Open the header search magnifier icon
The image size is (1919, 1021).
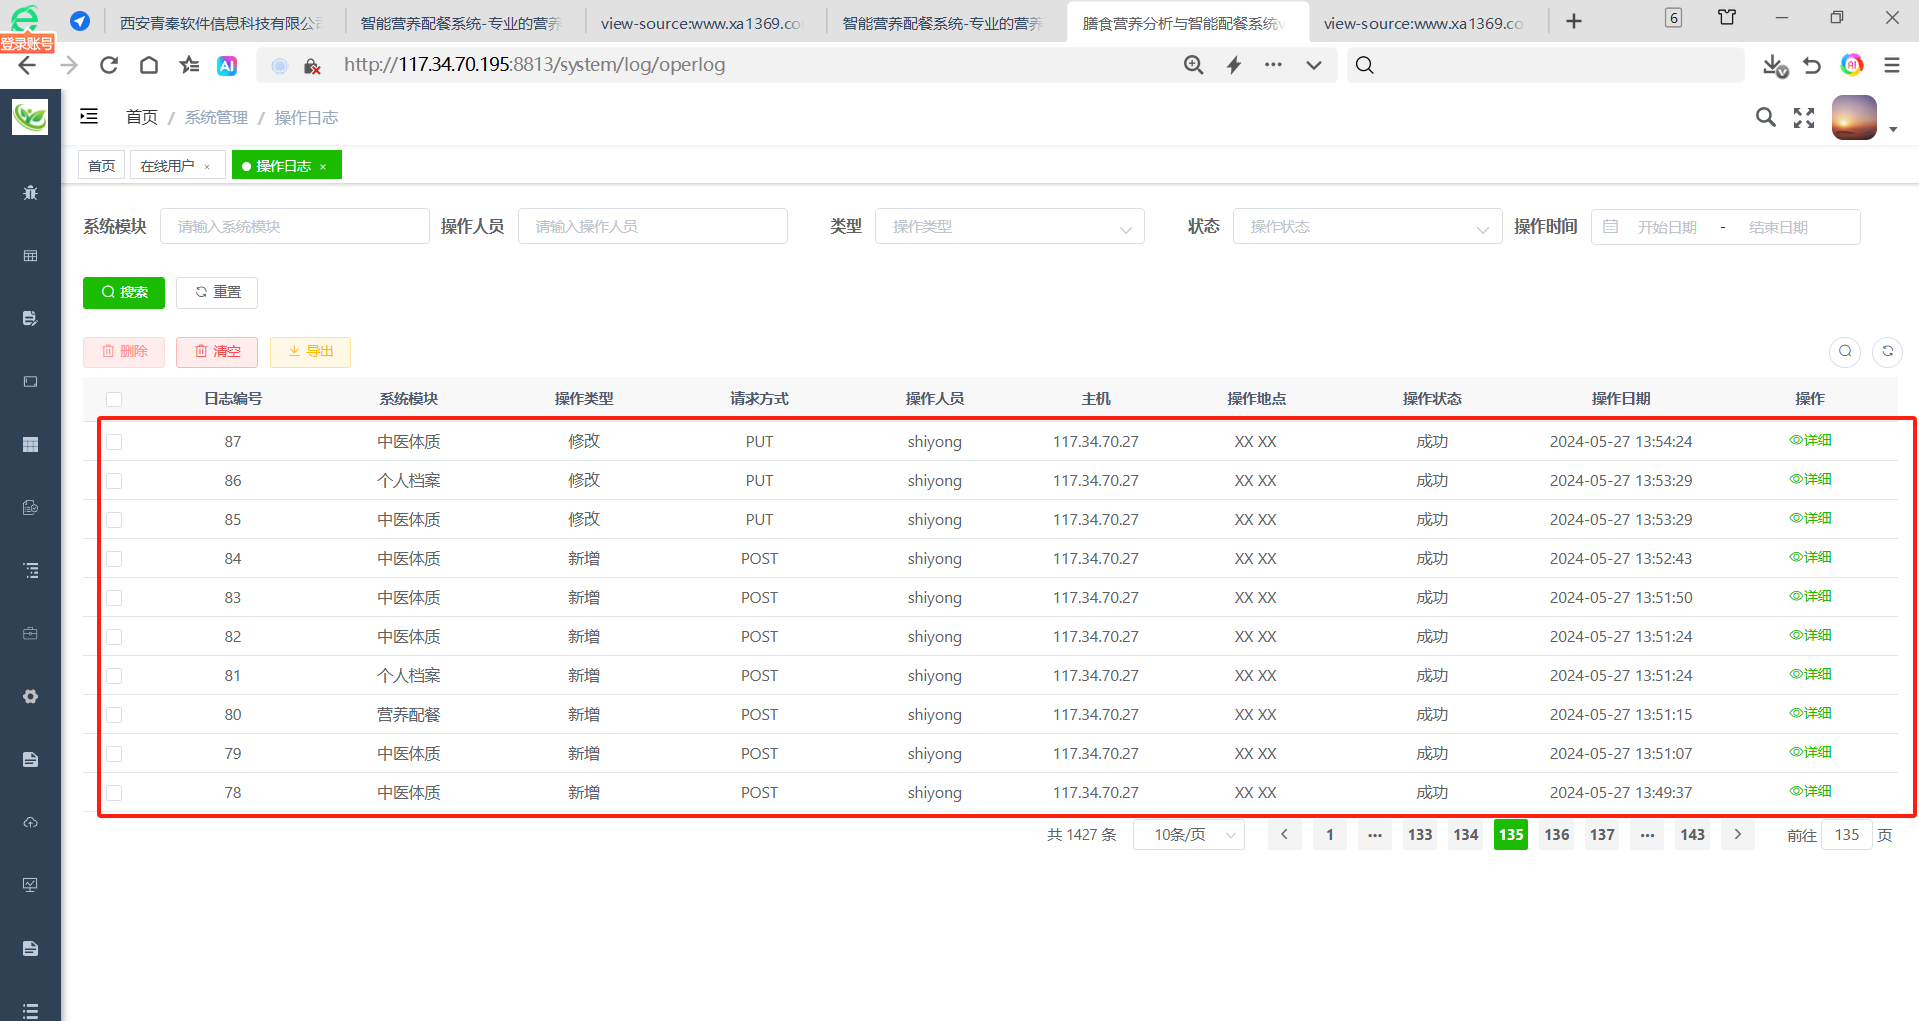click(1766, 117)
